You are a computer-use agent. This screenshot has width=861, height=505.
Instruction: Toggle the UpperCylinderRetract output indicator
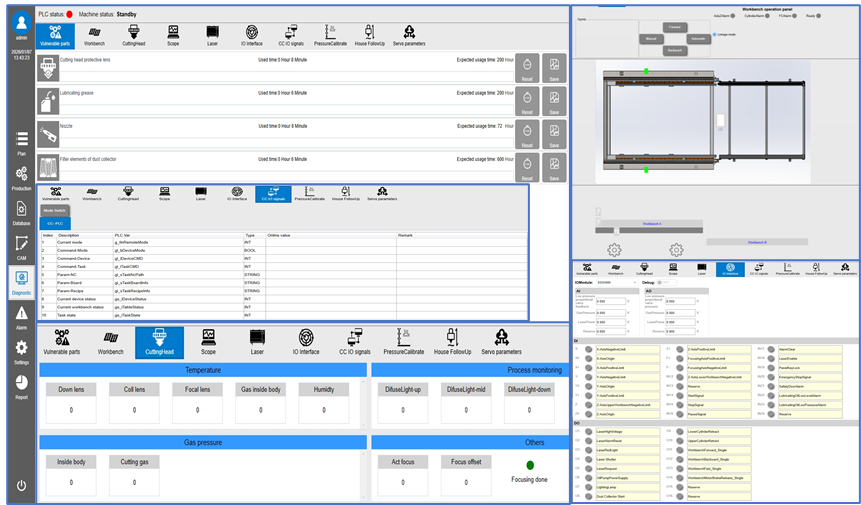tap(680, 441)
